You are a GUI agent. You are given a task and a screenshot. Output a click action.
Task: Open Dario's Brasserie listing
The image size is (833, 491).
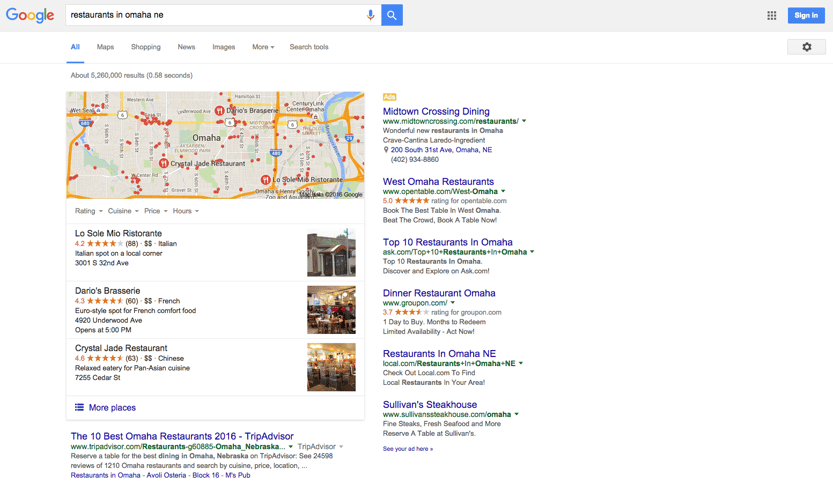click(x=107, y=291)
